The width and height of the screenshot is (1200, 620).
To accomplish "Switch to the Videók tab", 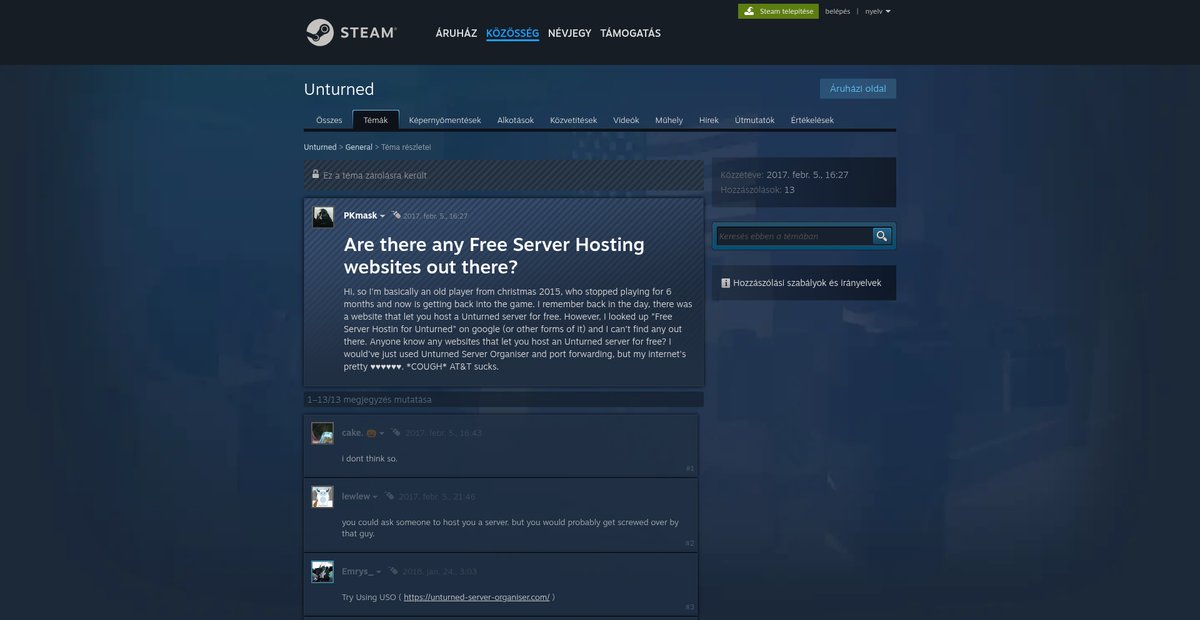I will 626,120.
